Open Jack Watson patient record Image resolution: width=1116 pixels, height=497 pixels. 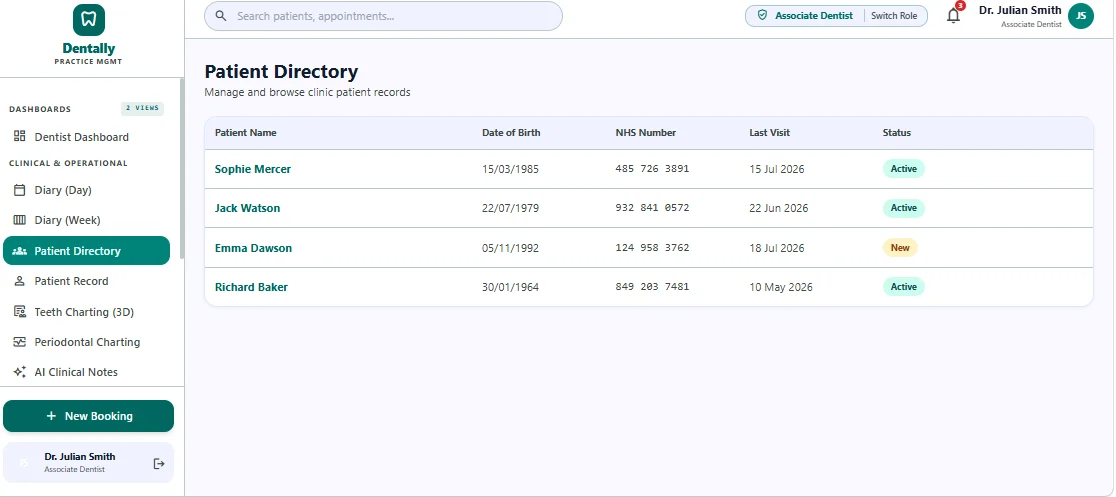(248, 208)
